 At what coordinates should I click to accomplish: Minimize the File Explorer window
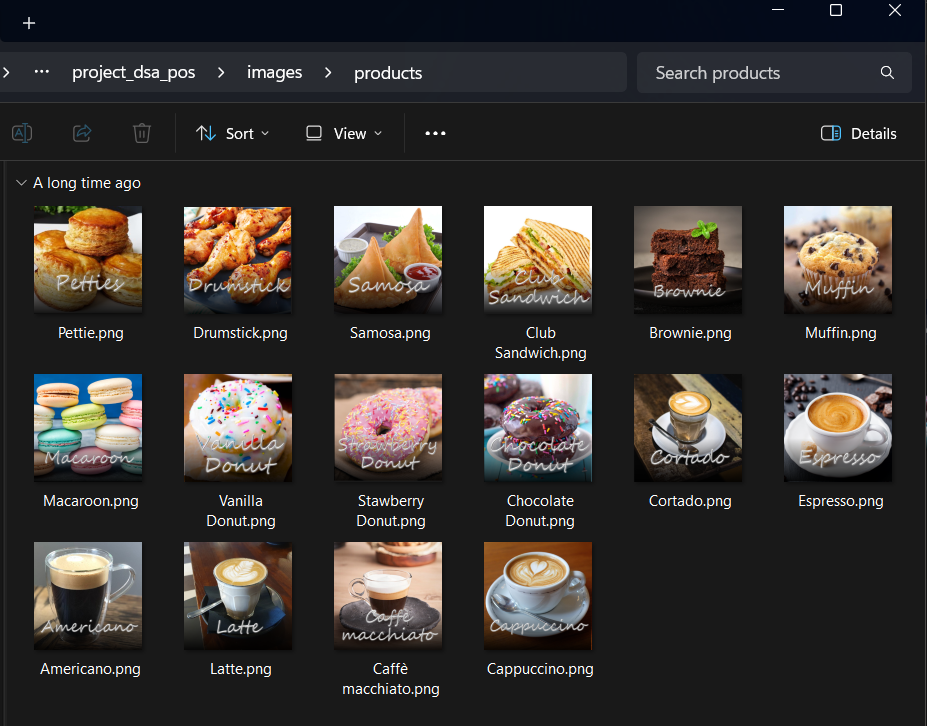coord(778,10)
